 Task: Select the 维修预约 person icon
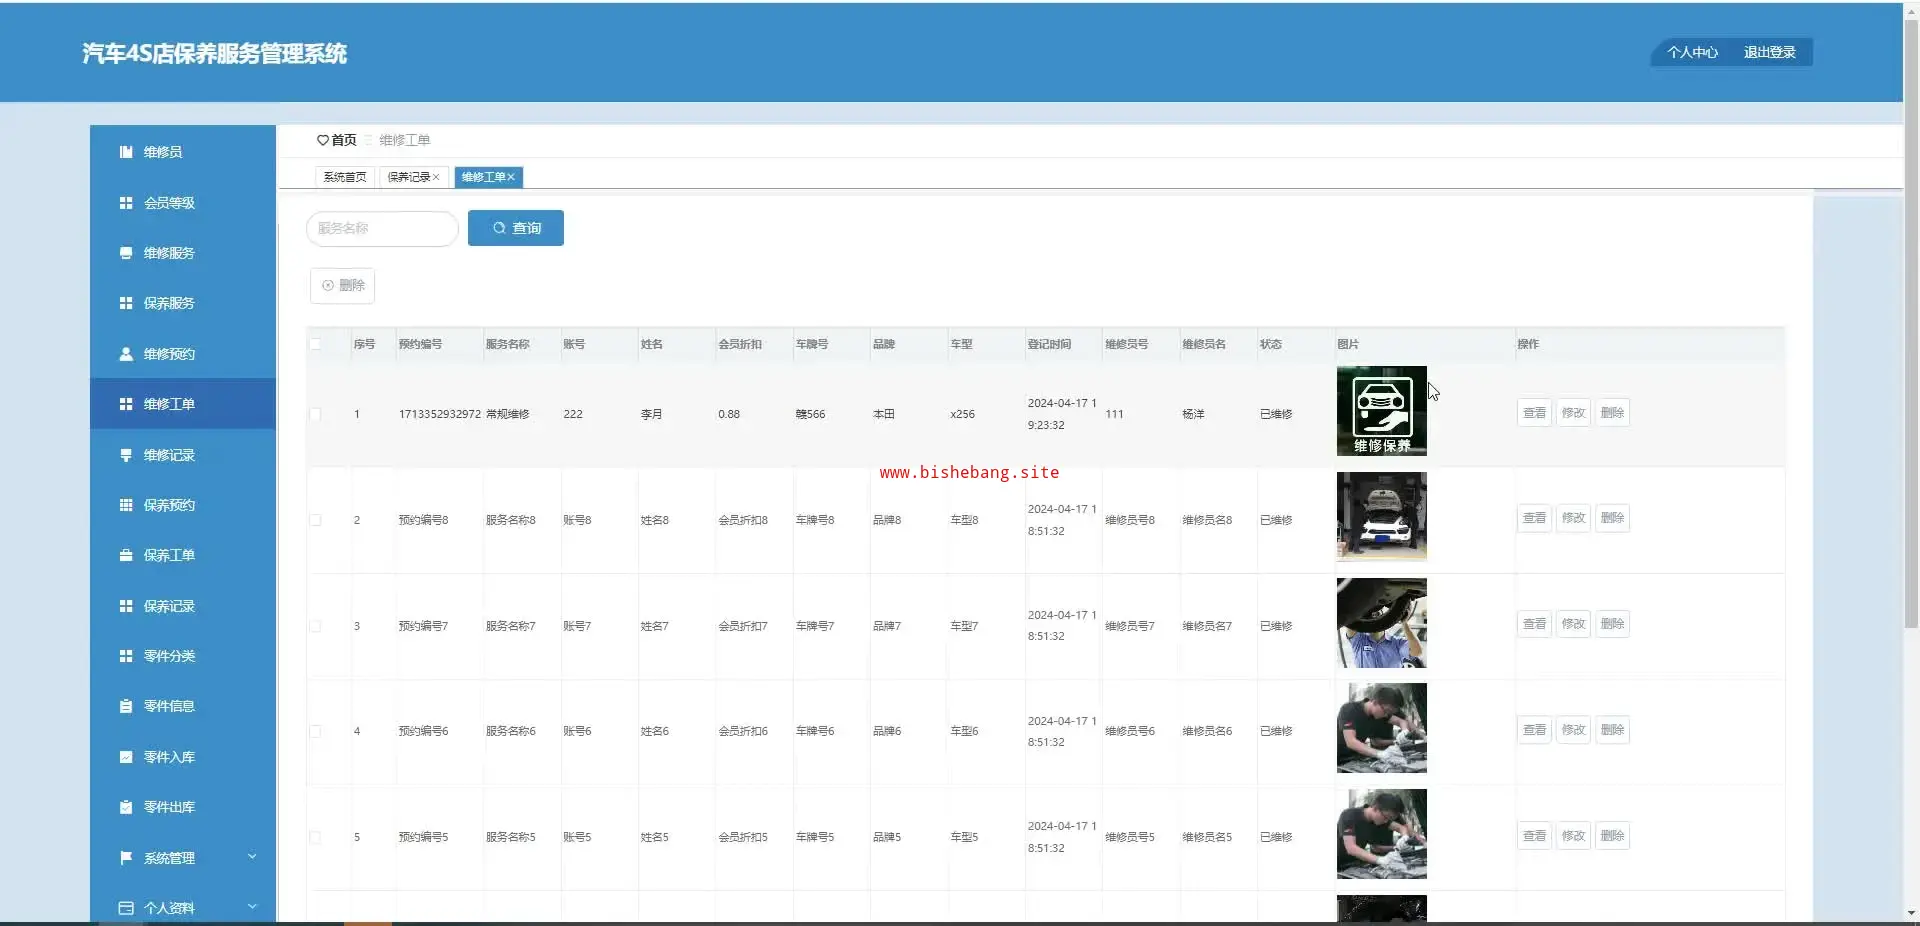coord(126,354)
